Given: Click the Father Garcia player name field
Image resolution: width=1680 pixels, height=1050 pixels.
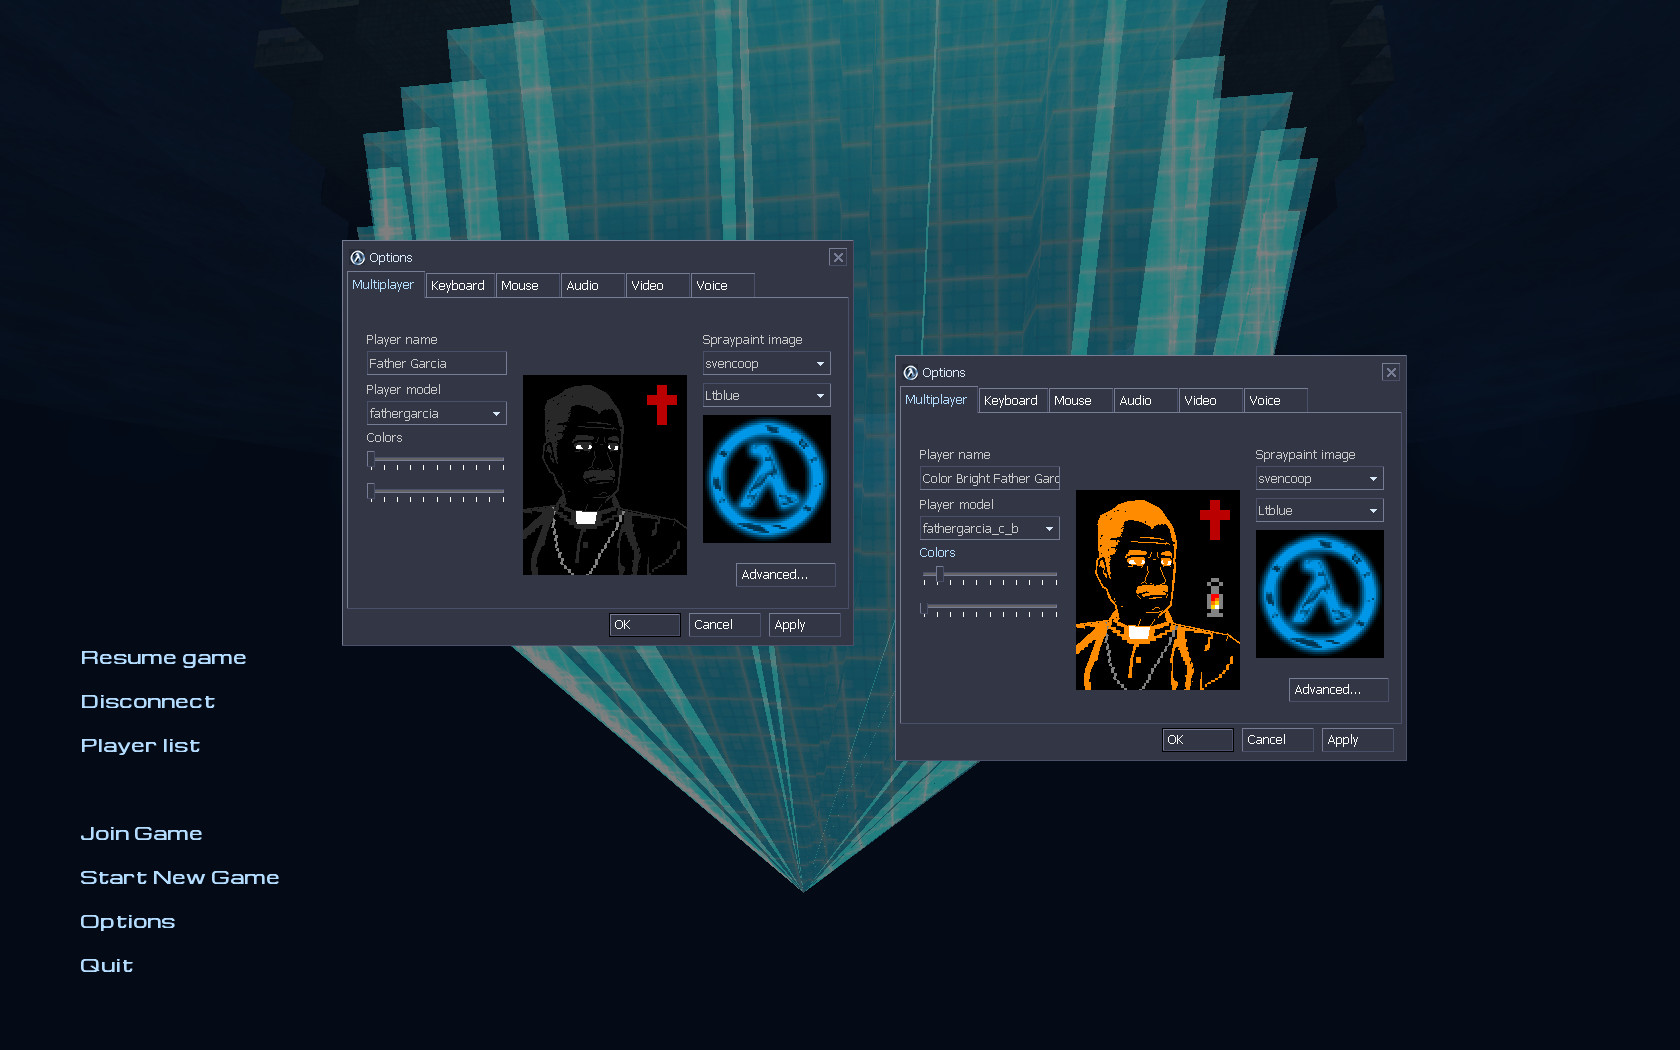Looking at the screenshot, I should [436, 364].
